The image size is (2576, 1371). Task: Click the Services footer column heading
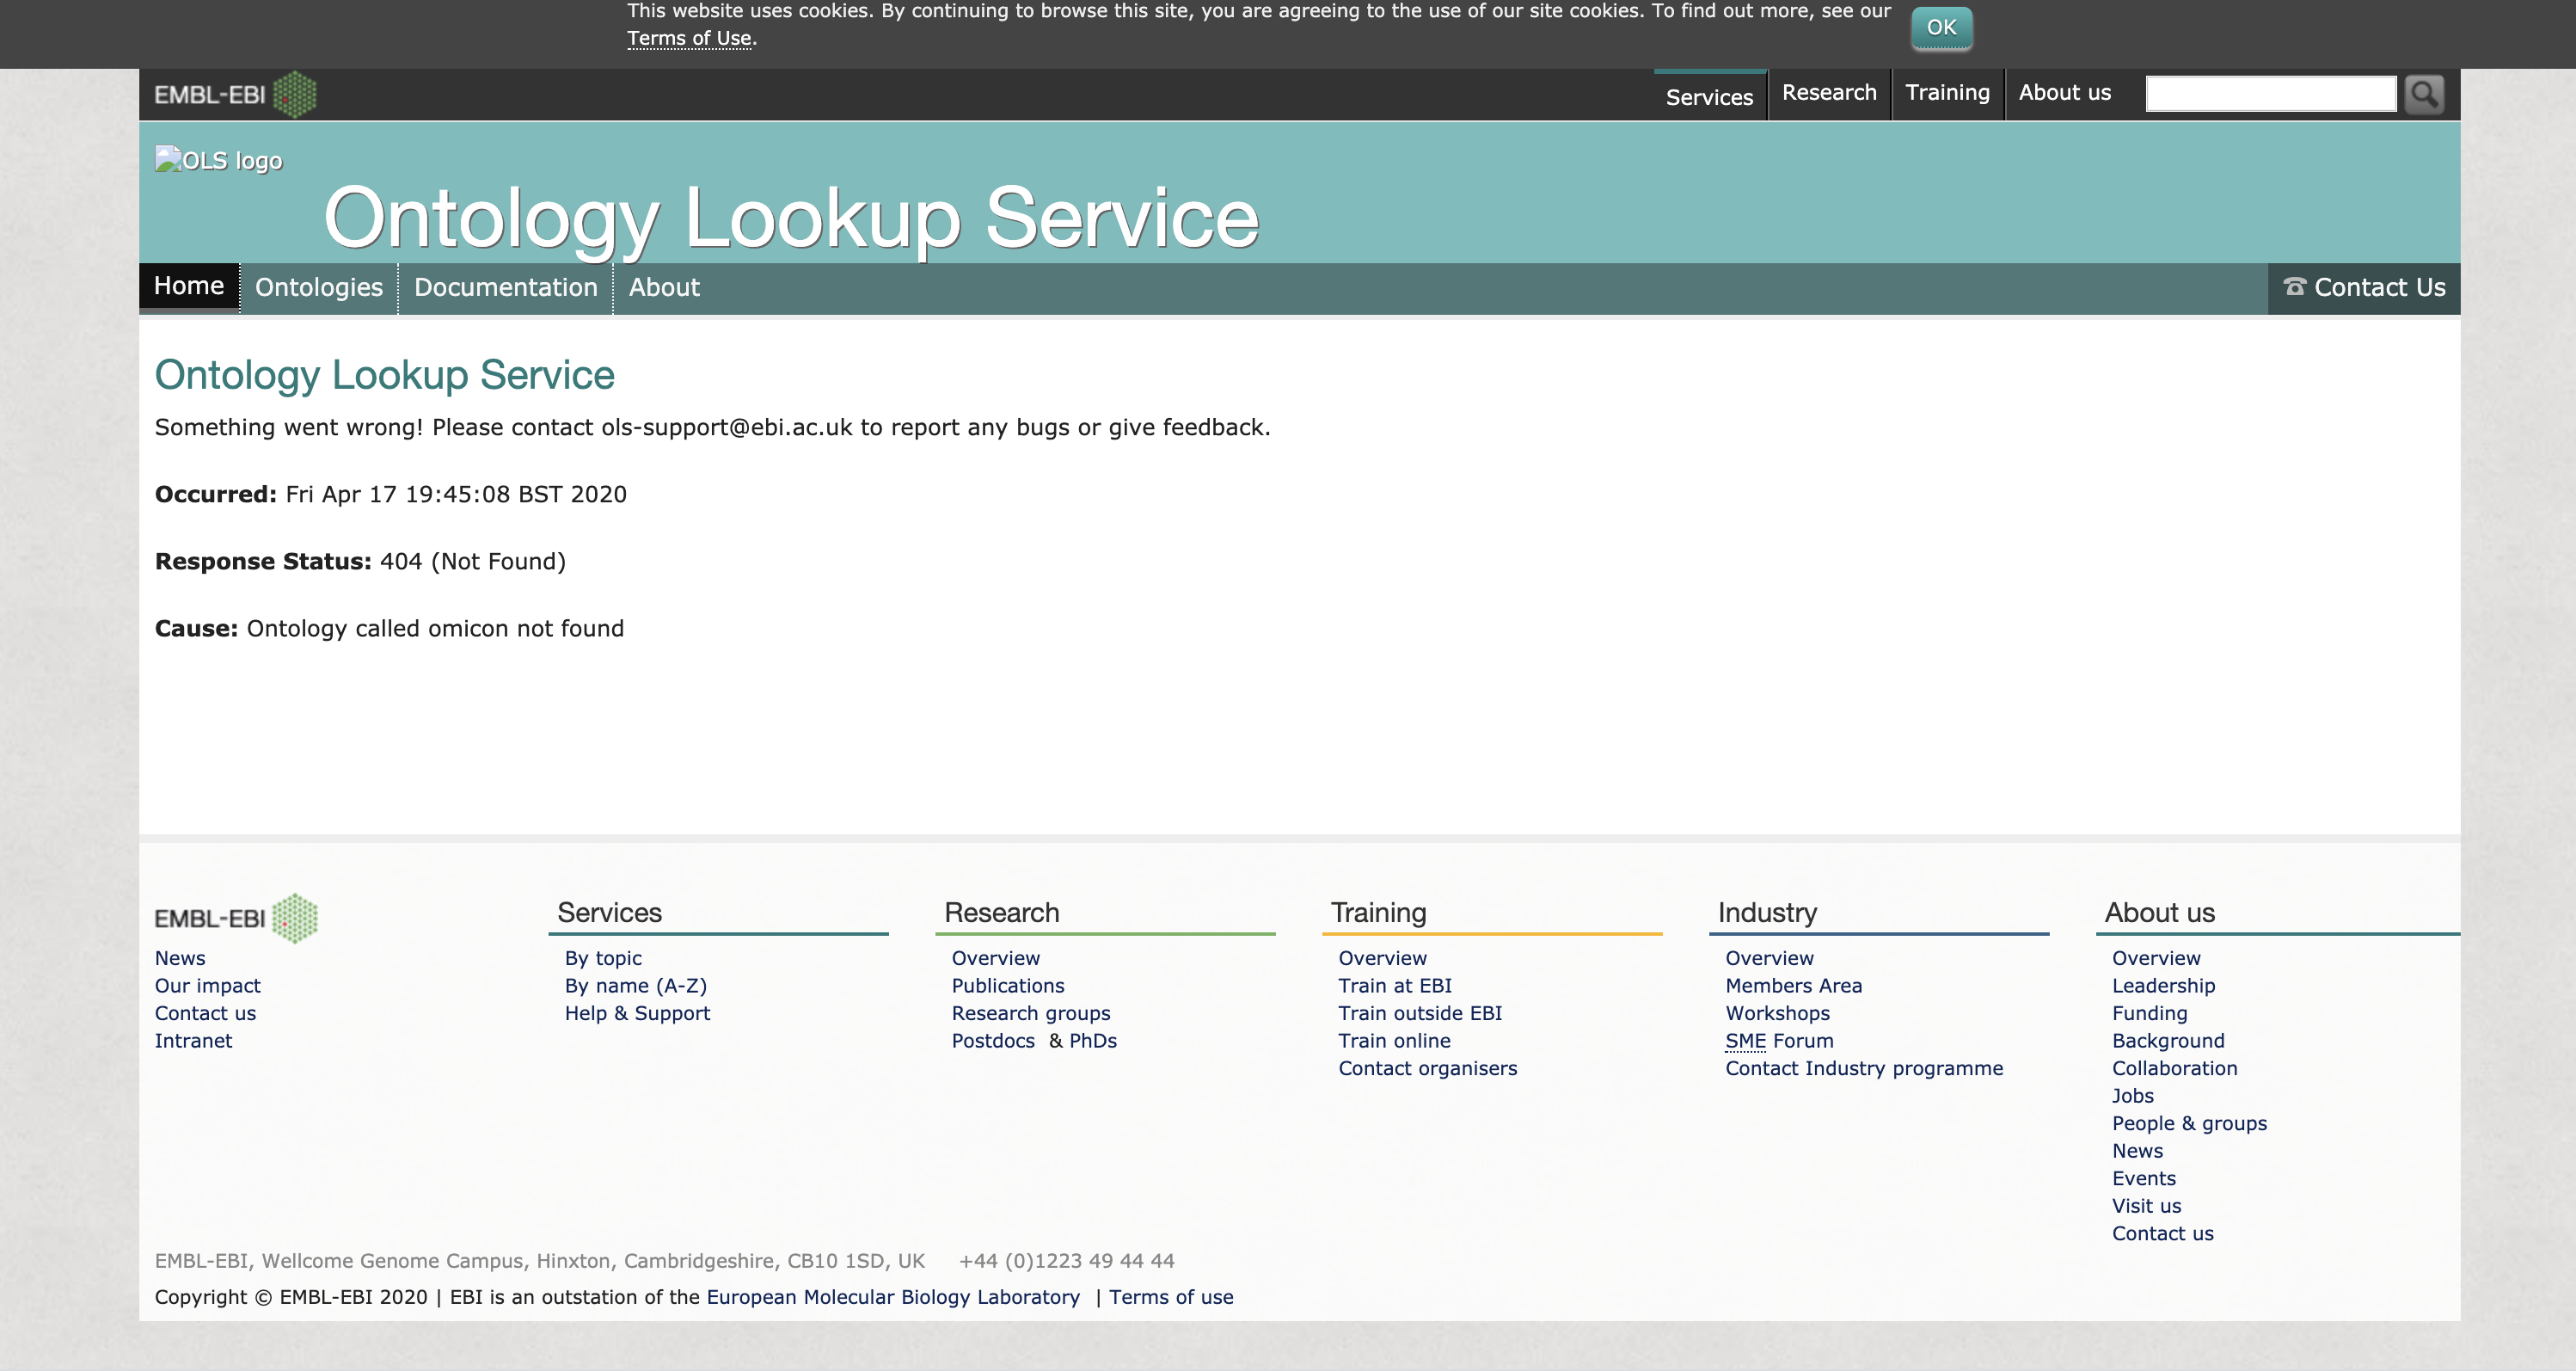coord(609,913)
